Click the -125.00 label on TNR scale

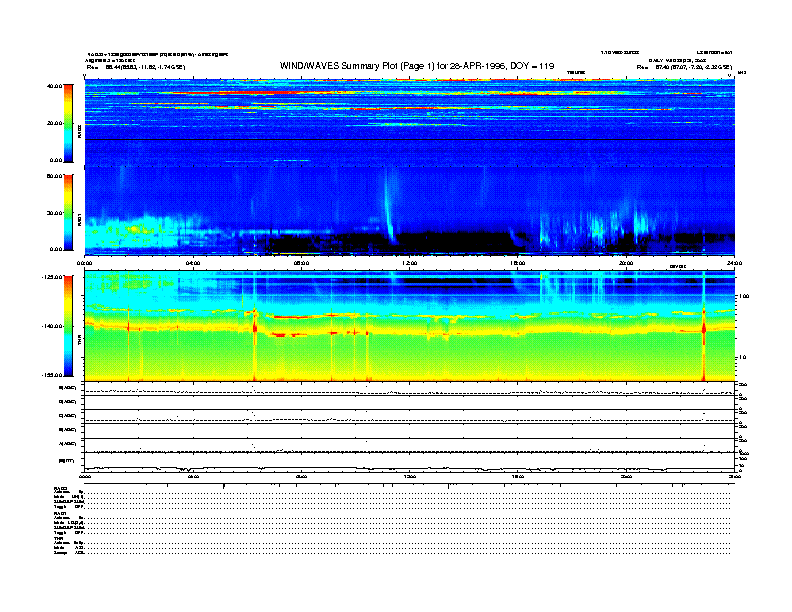tap(52, 277)
